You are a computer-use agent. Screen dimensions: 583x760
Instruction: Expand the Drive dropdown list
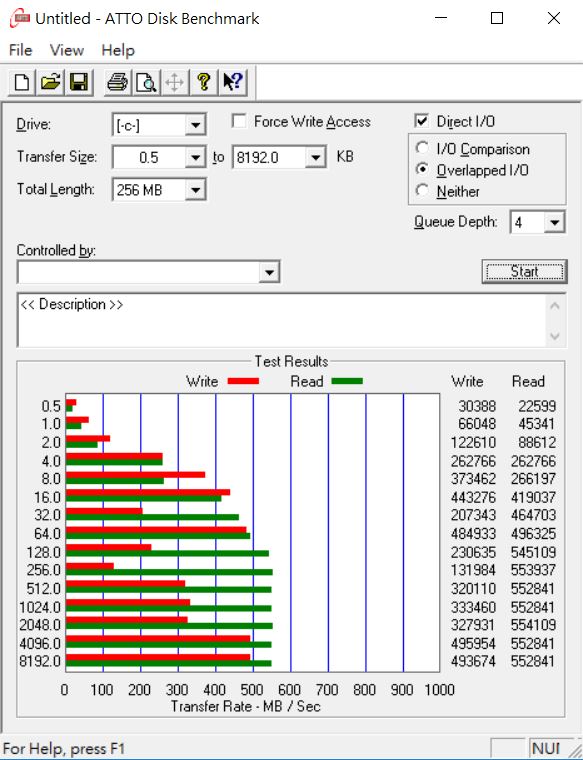point(195,126)
